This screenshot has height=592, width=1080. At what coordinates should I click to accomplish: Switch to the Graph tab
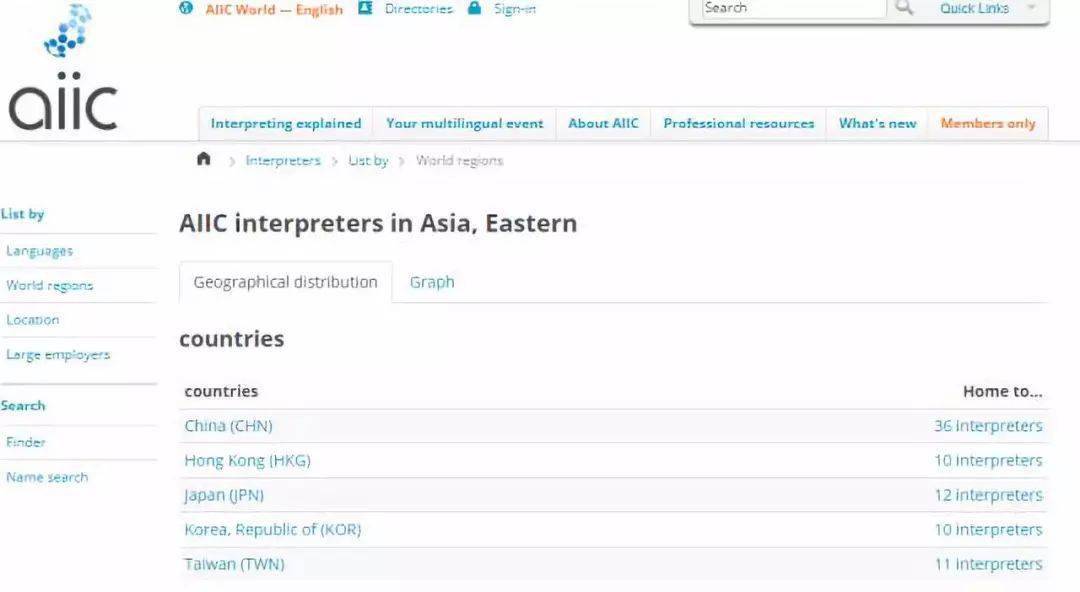point(432,282)
